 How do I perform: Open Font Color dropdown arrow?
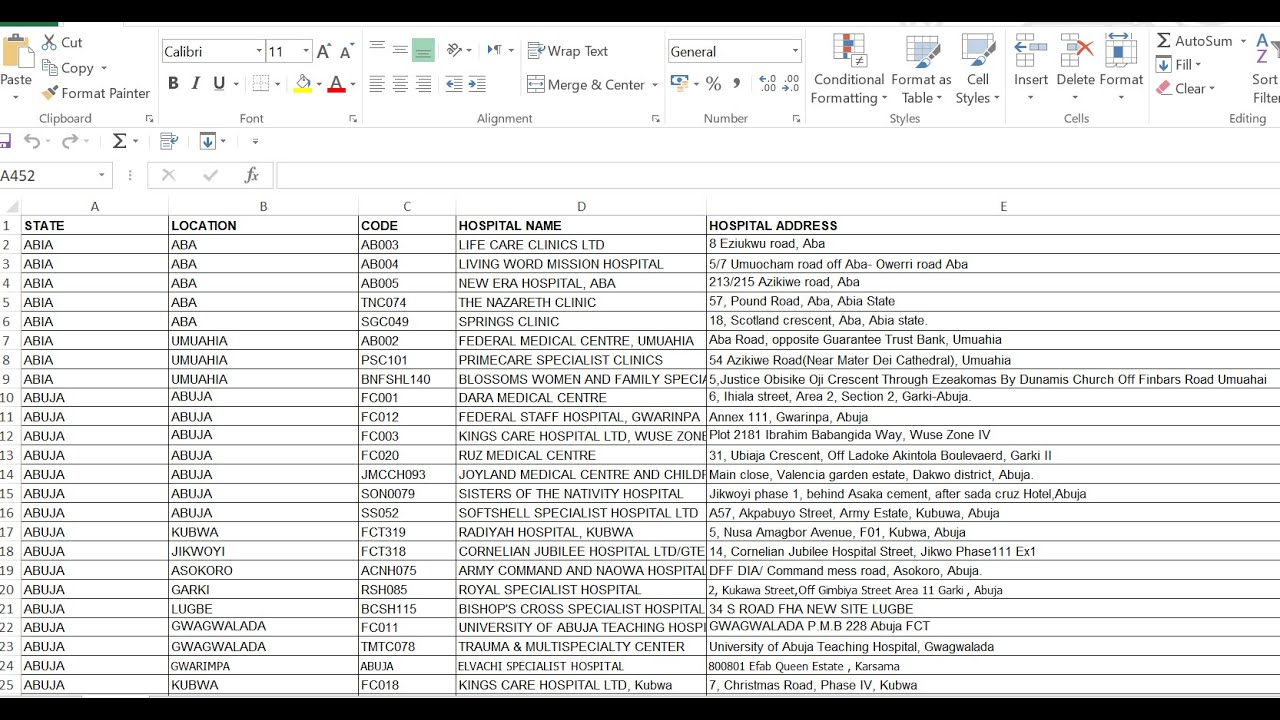point(353,85)
